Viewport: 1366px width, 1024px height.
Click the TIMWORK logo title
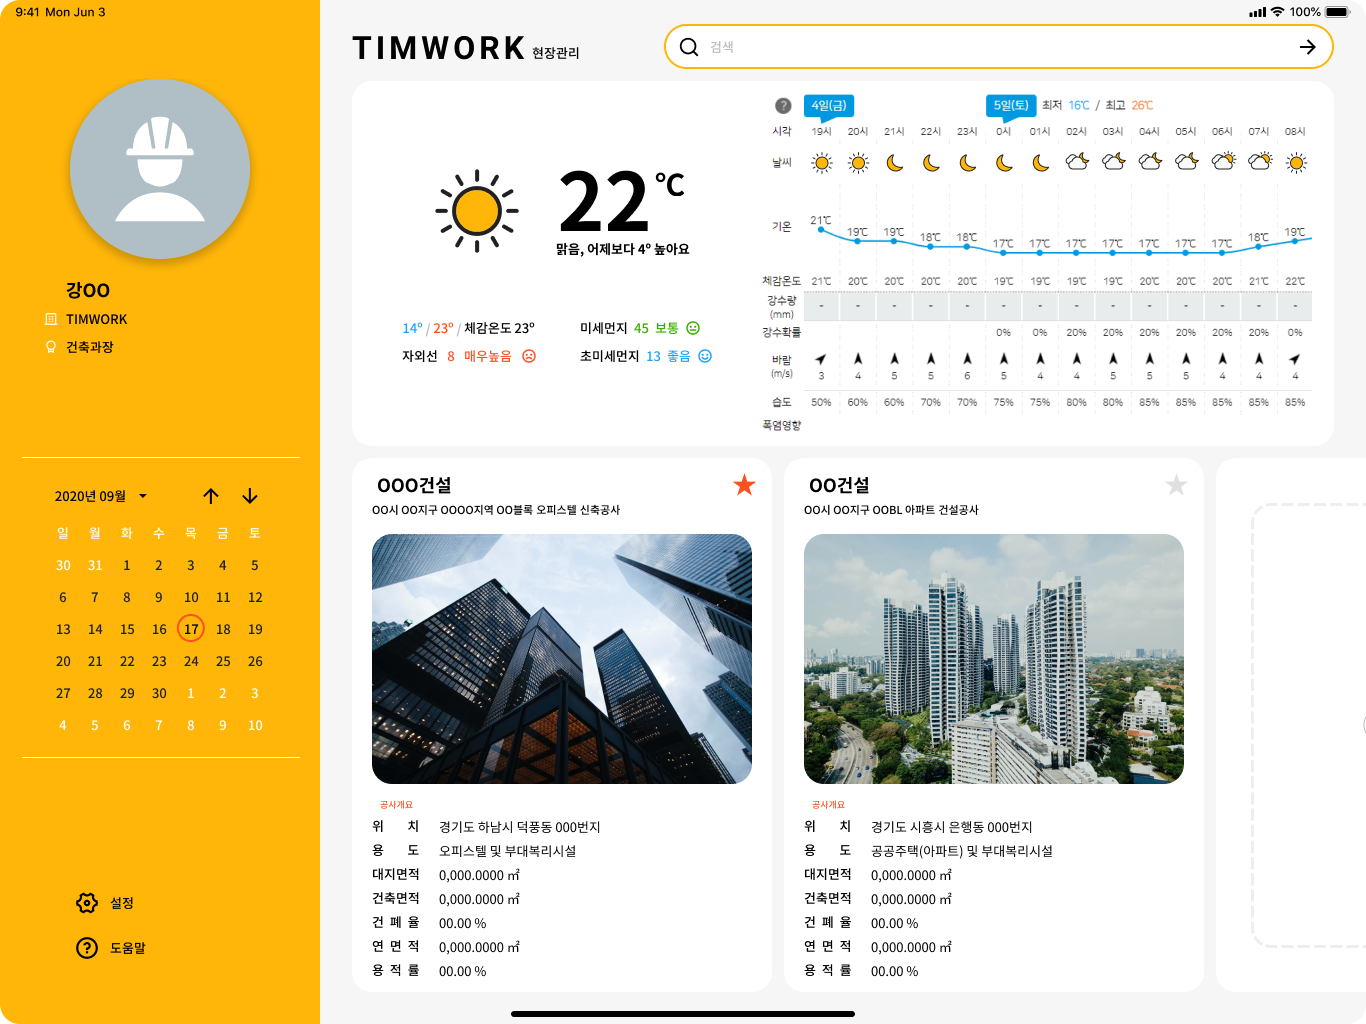pyautogui.click(x=439, y=48)
